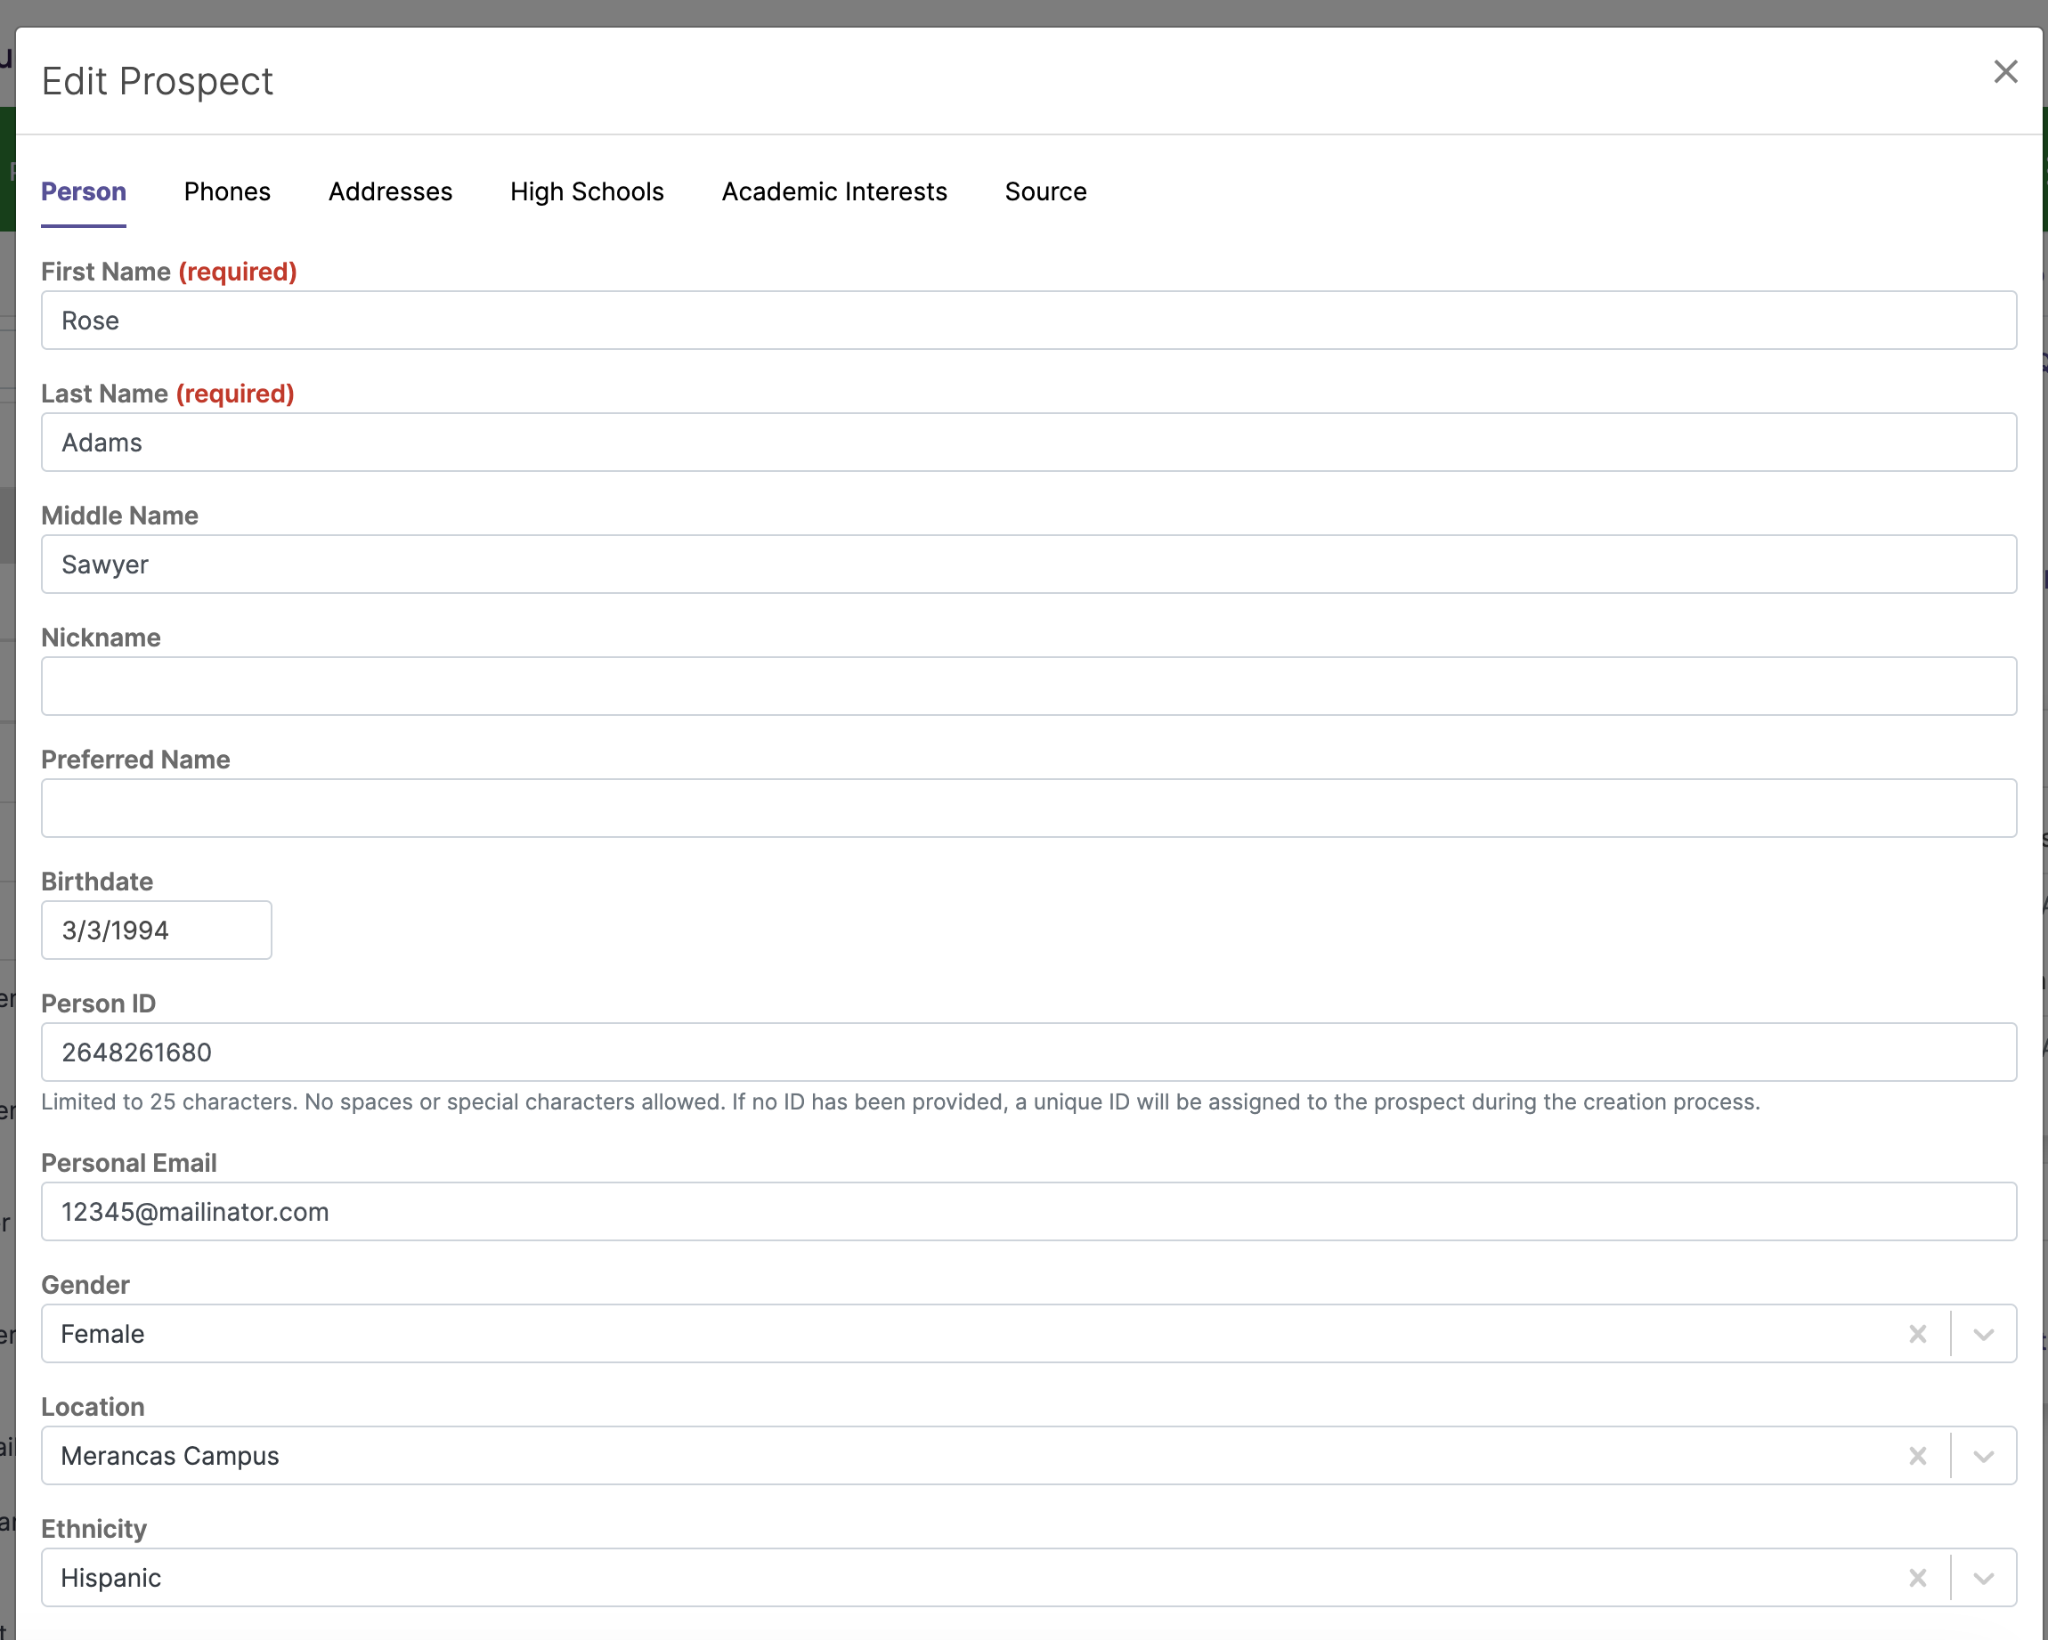
Task: Open the Addresses tab
Action: coord(390,191)
